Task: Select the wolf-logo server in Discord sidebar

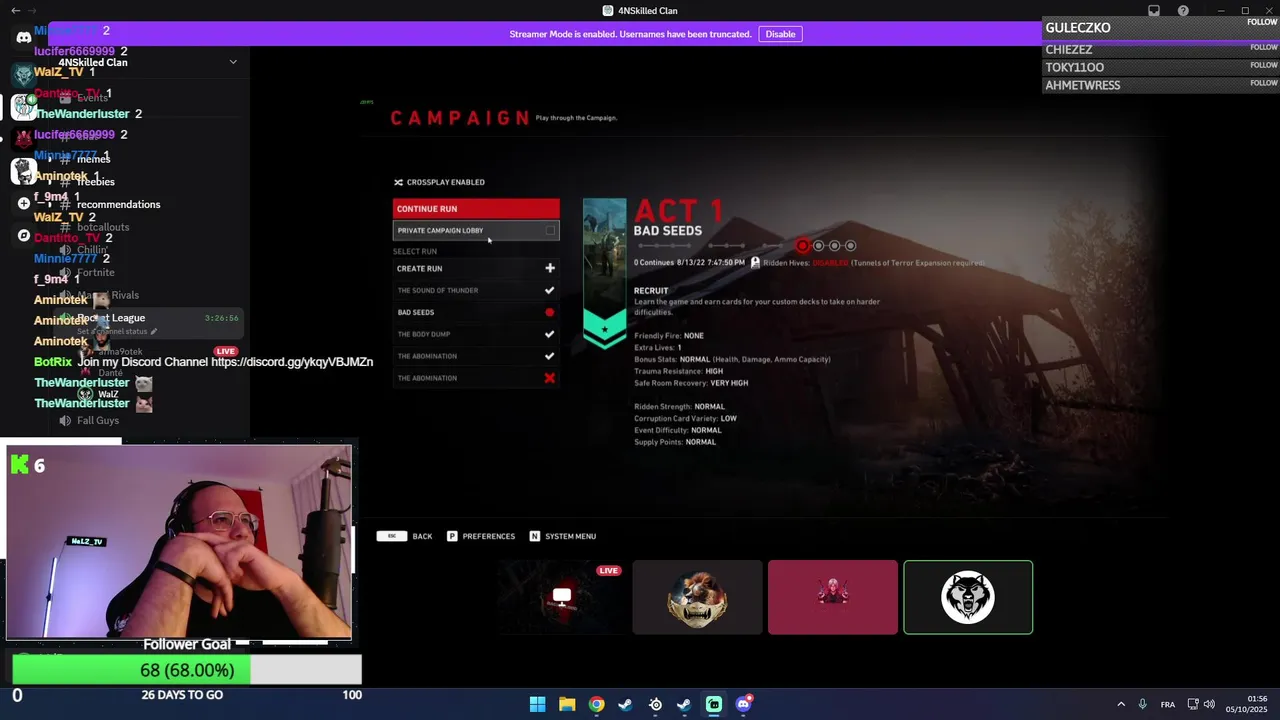Action: [24, 74]
